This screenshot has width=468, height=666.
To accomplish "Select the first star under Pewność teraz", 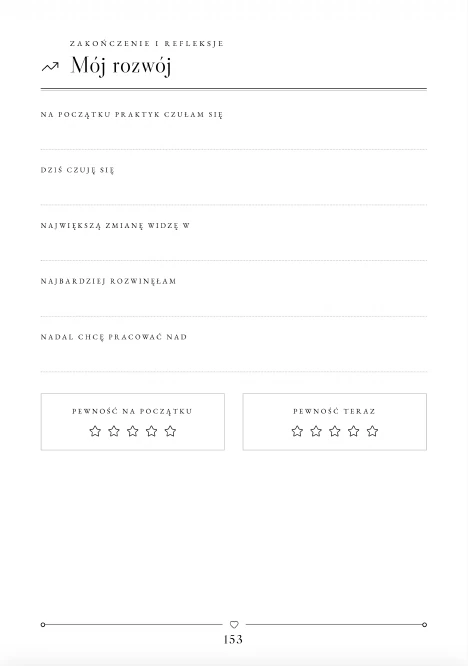I will 297,431.
